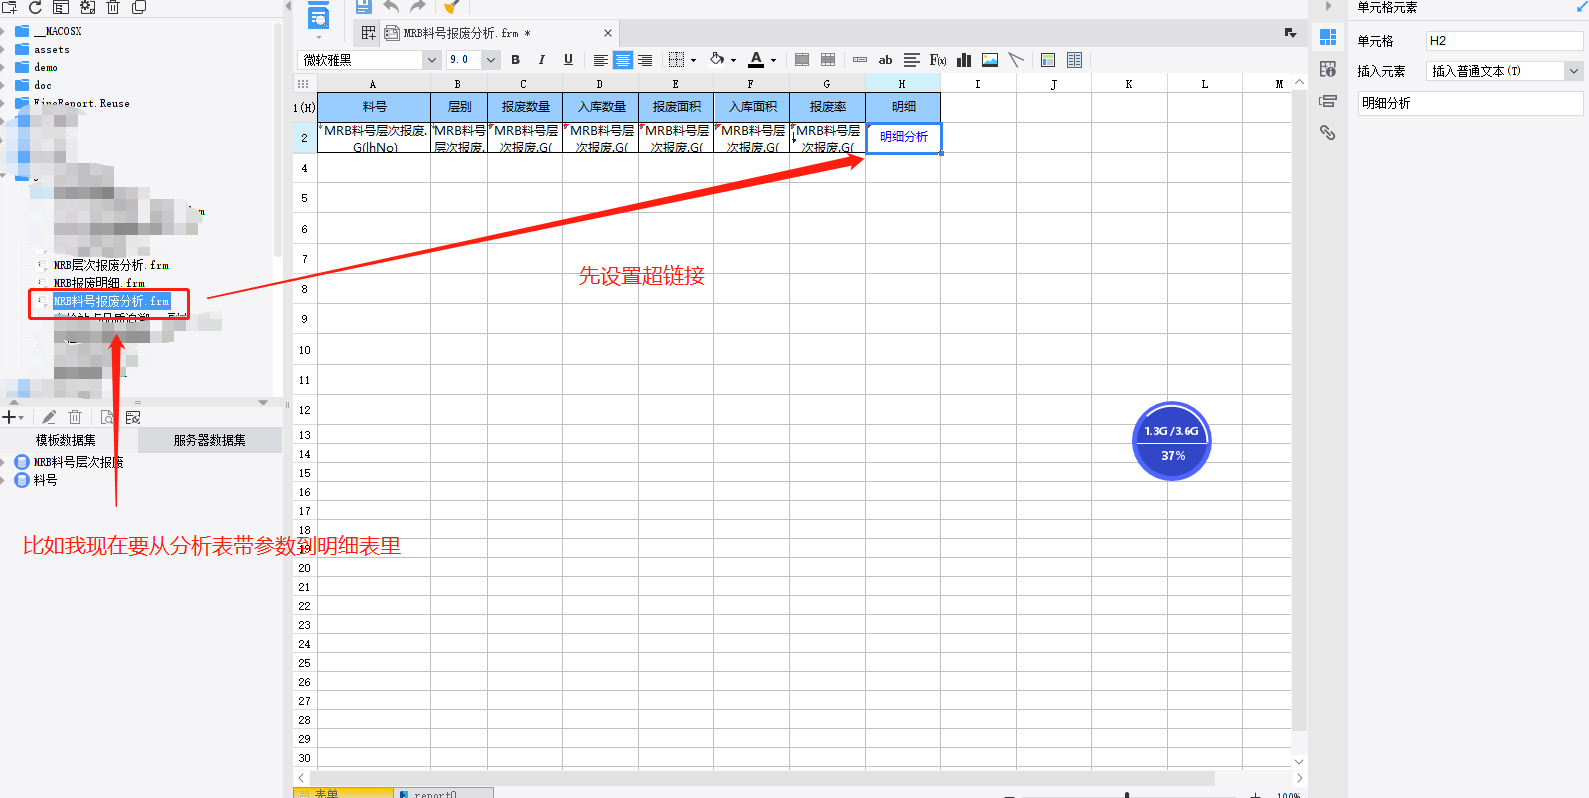Click the add dataset plus button
Image resolution: width=1589 pixels, height=798 pixels.
tap(11, 417)
